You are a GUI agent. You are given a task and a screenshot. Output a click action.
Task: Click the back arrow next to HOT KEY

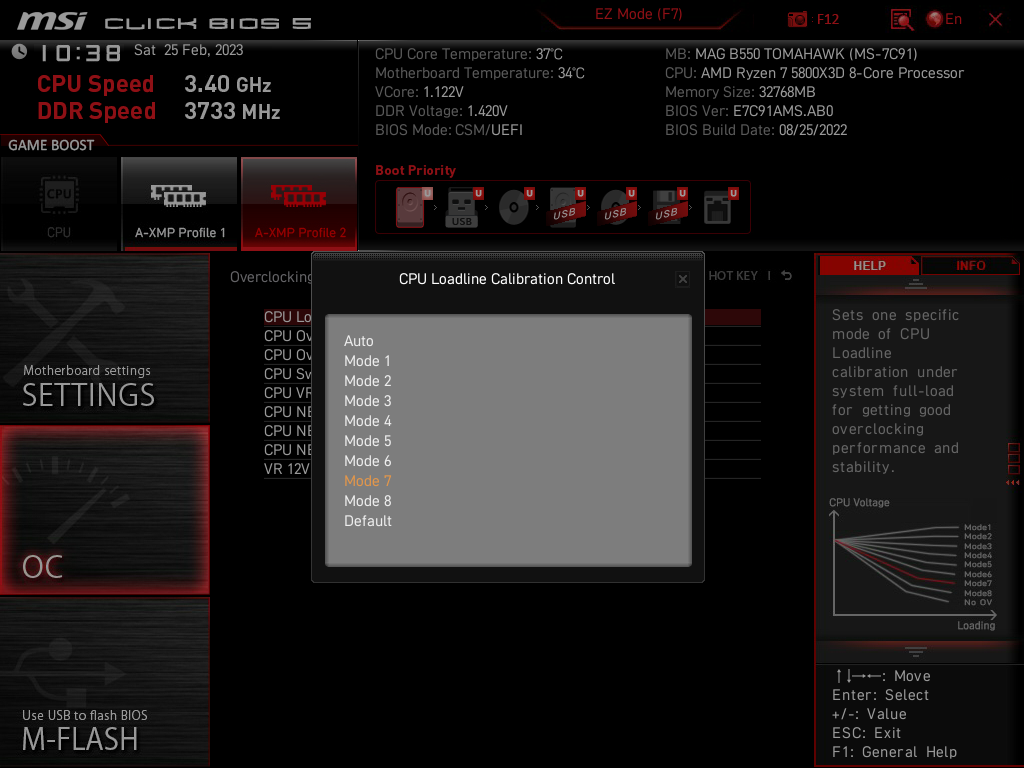coord(787,276)
